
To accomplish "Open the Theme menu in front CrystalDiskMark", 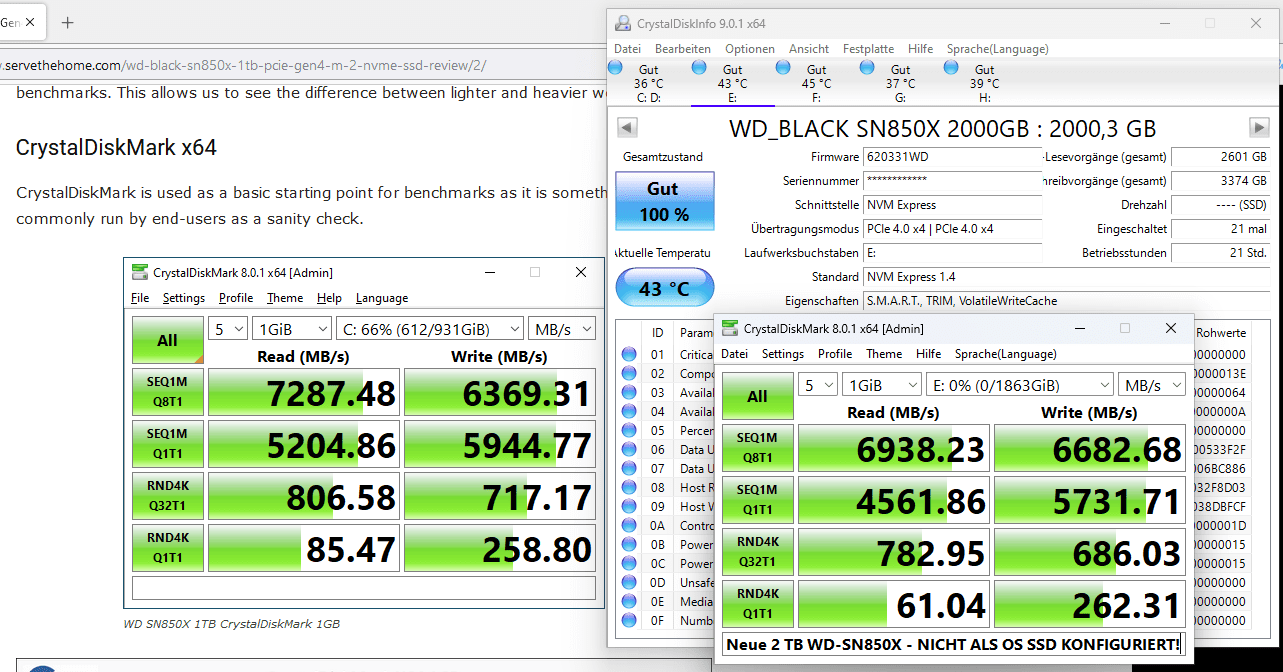I will [x=884, y=354].
